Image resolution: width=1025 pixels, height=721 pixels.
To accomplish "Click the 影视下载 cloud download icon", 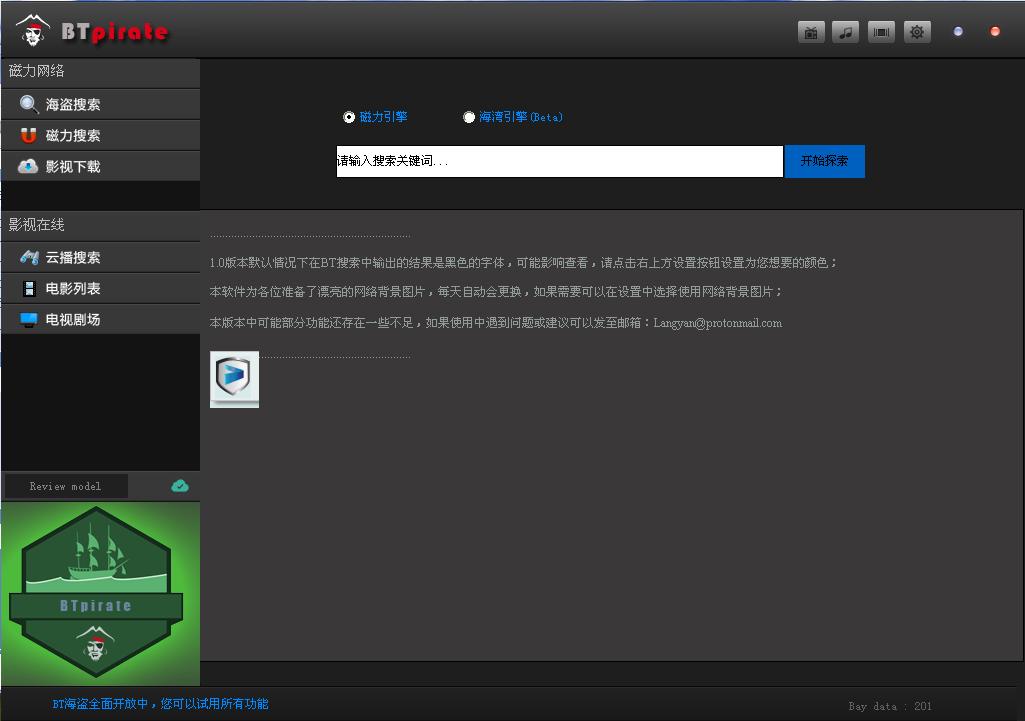I will pos(28,166).
